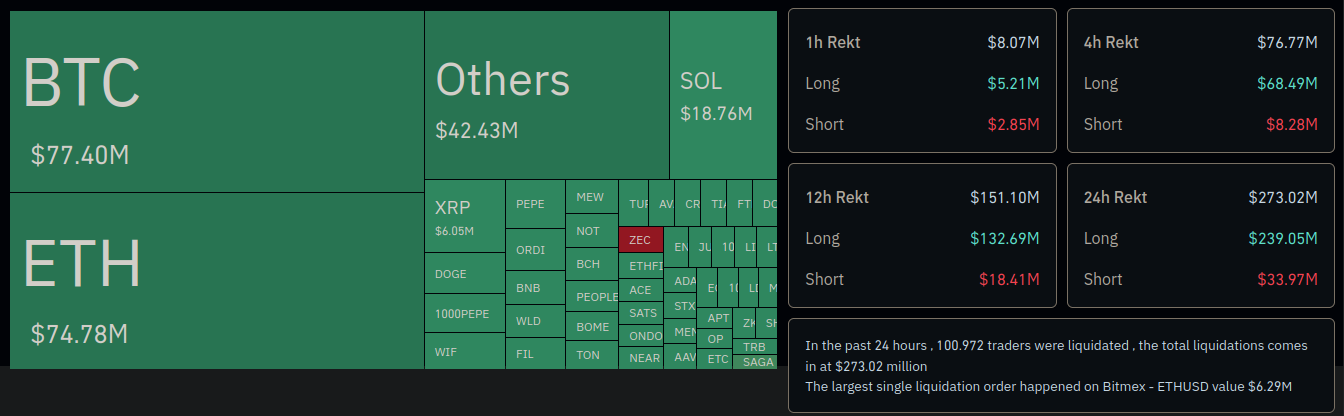Click the BOME tile

pyautogui.click(x=591, y=327)
